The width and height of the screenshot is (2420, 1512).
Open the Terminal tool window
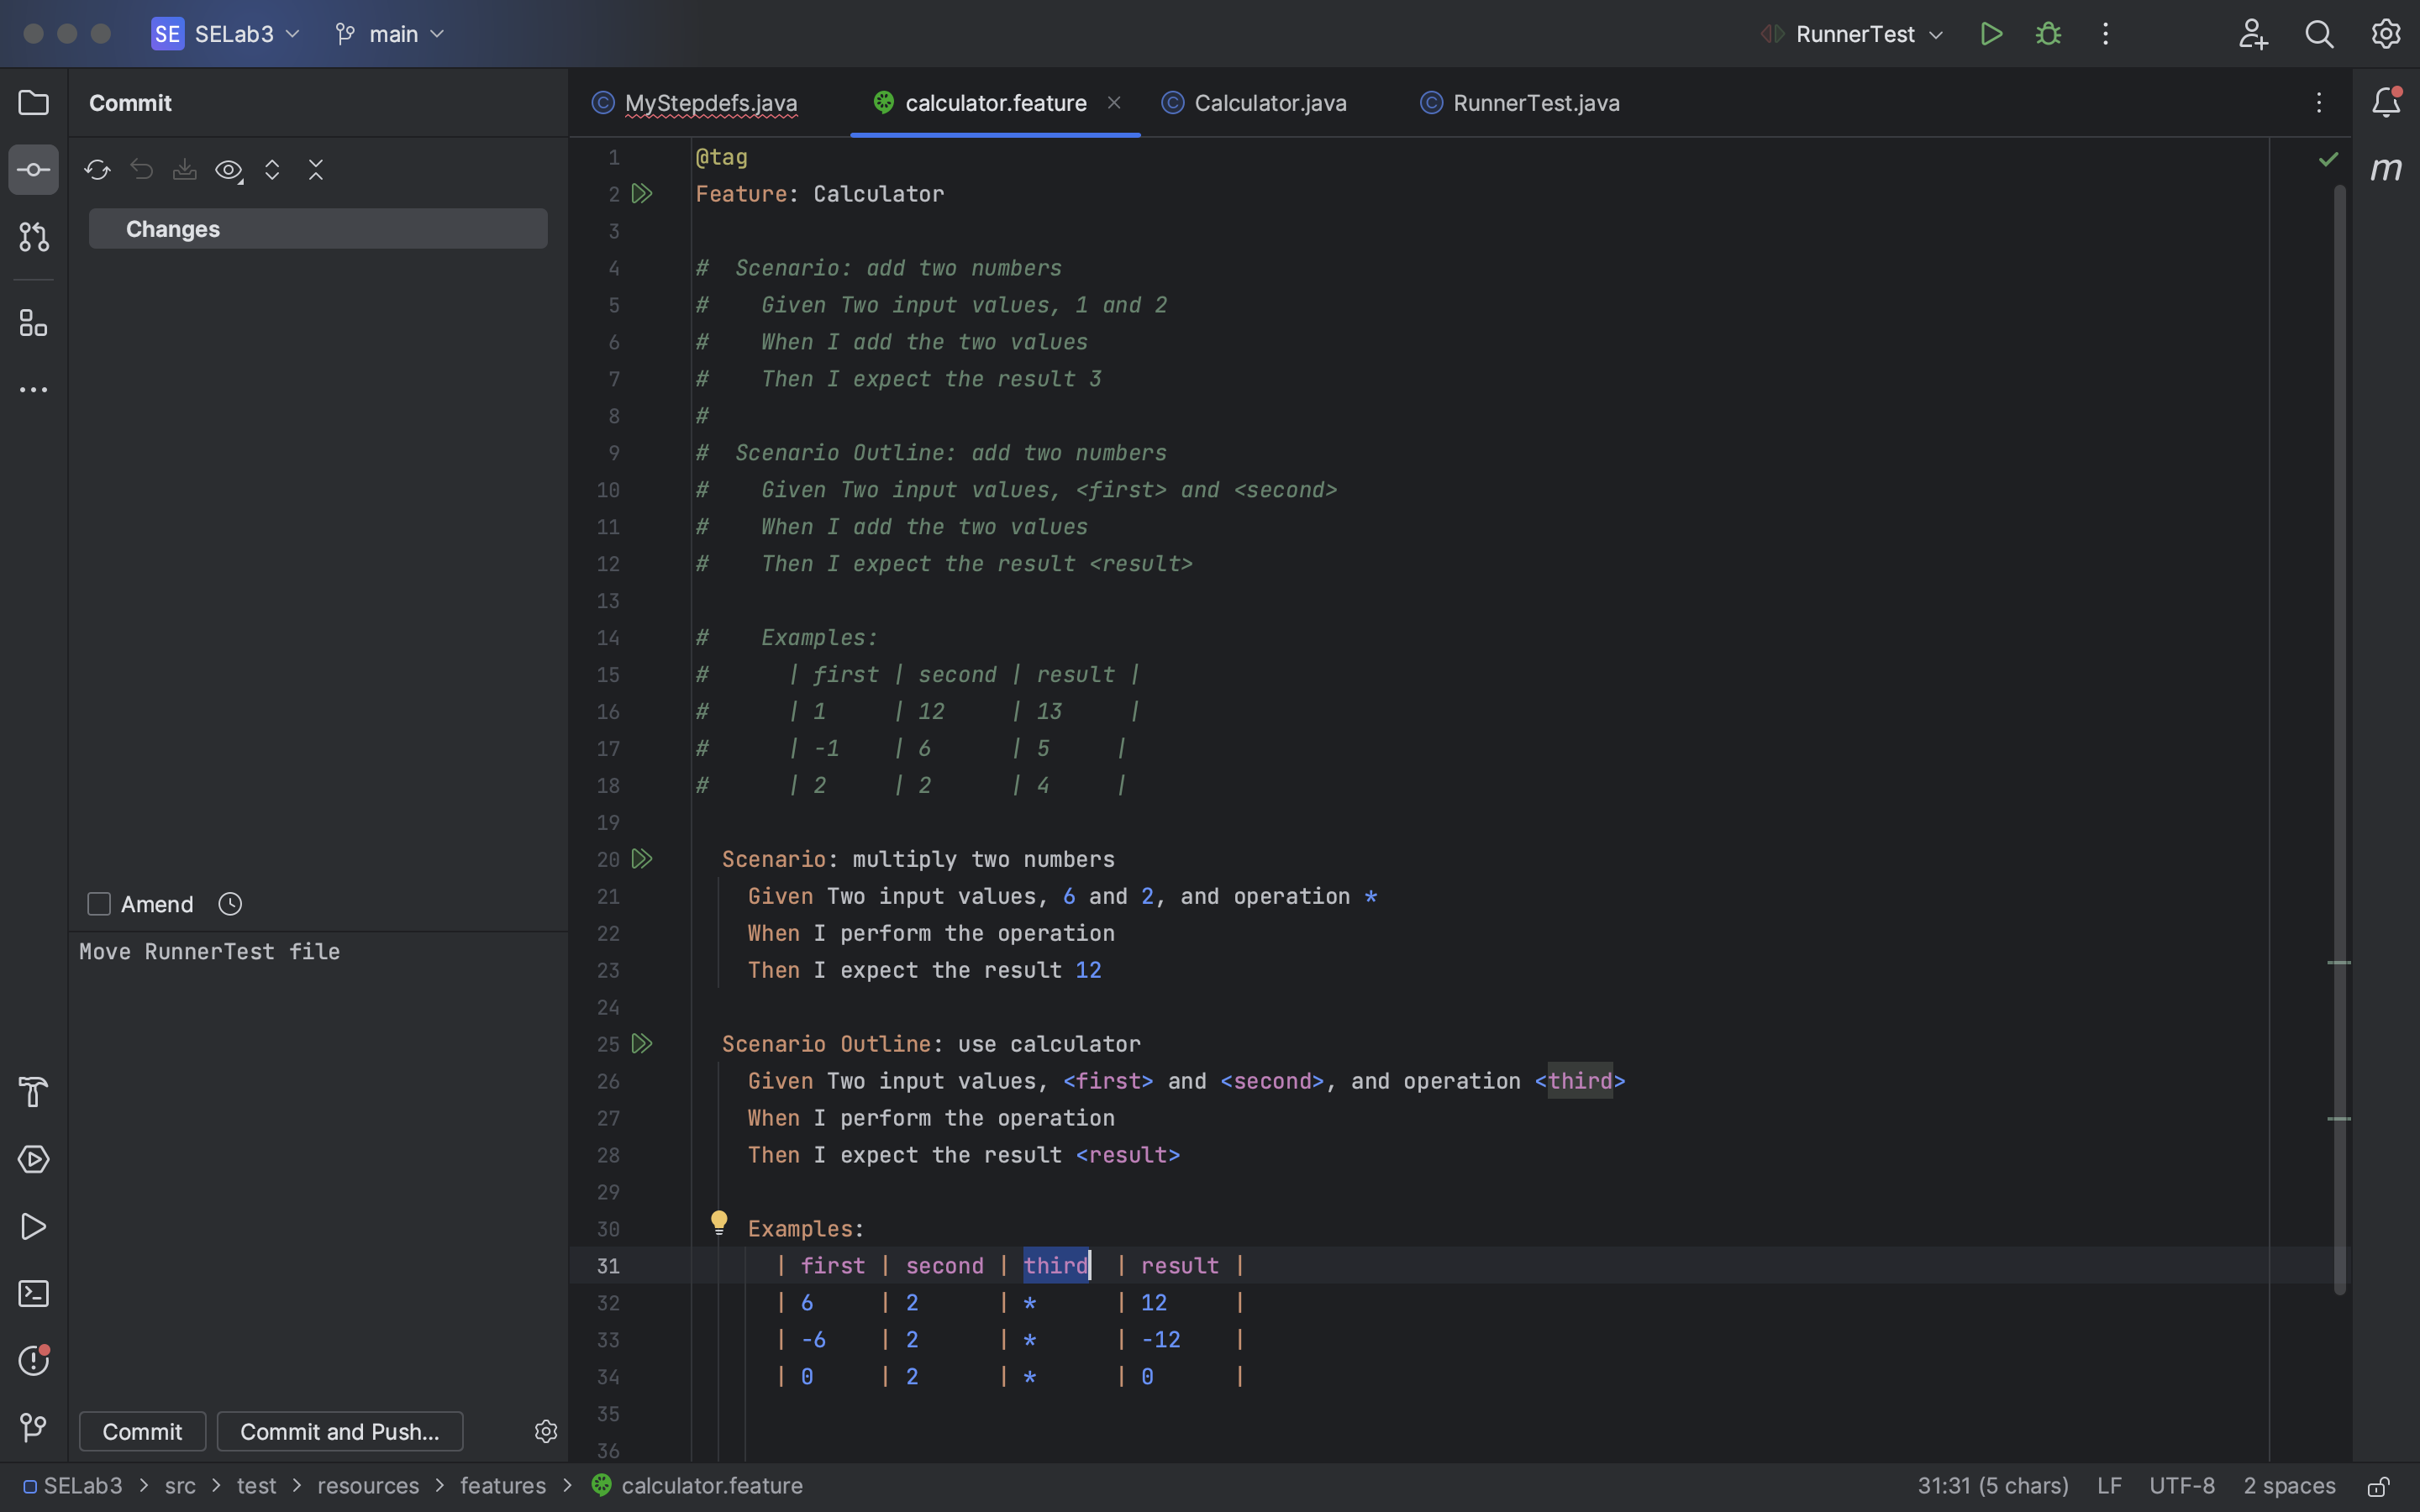click(x=33, y=1293)
